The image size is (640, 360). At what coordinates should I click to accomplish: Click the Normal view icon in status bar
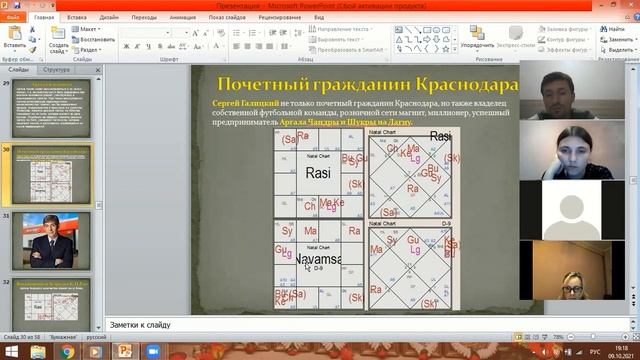pos(518,337)
